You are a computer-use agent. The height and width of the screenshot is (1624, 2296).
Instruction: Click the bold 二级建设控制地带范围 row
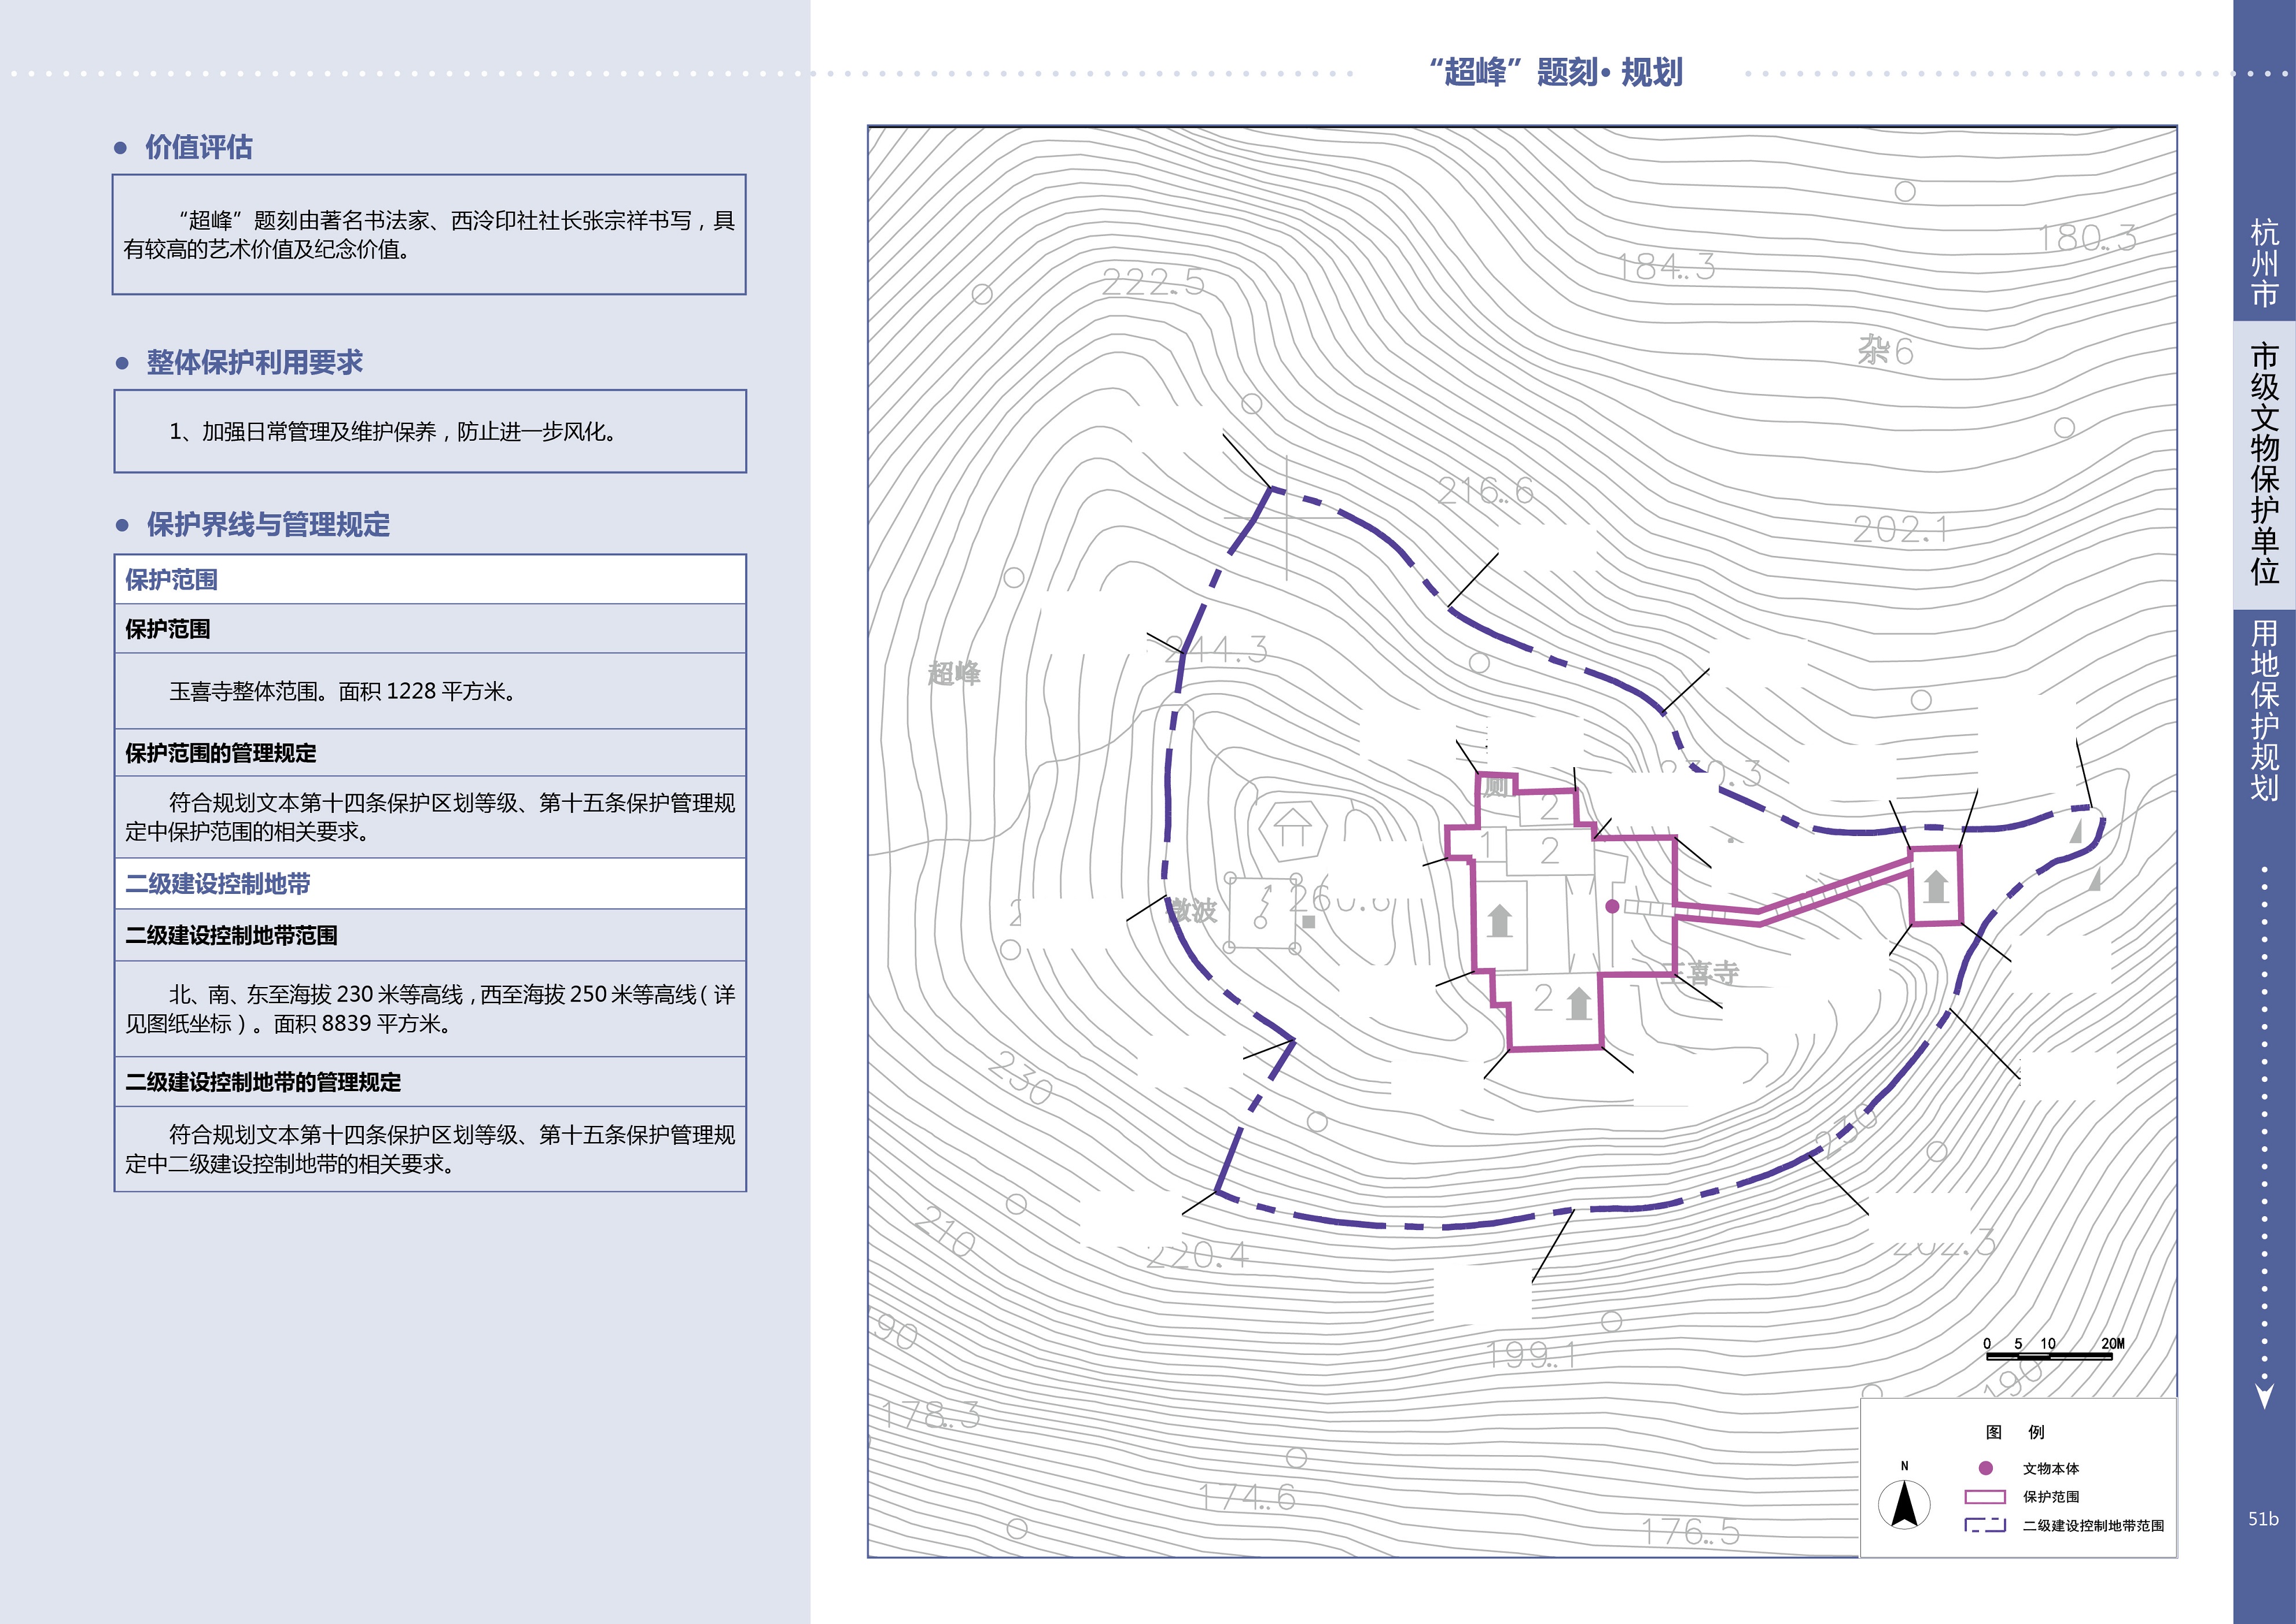430,935
